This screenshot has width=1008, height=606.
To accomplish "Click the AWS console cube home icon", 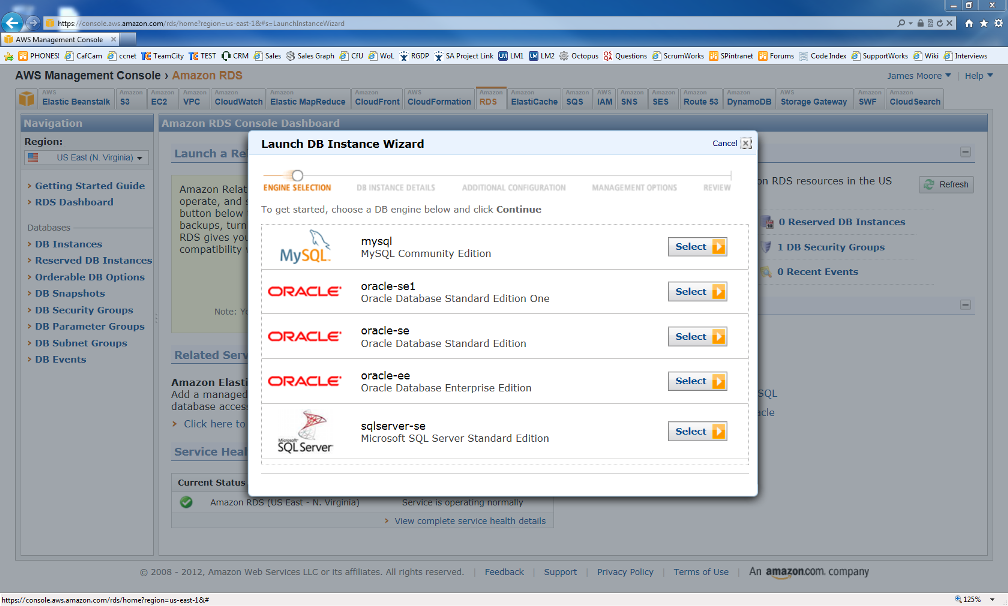I will [26, 99].
